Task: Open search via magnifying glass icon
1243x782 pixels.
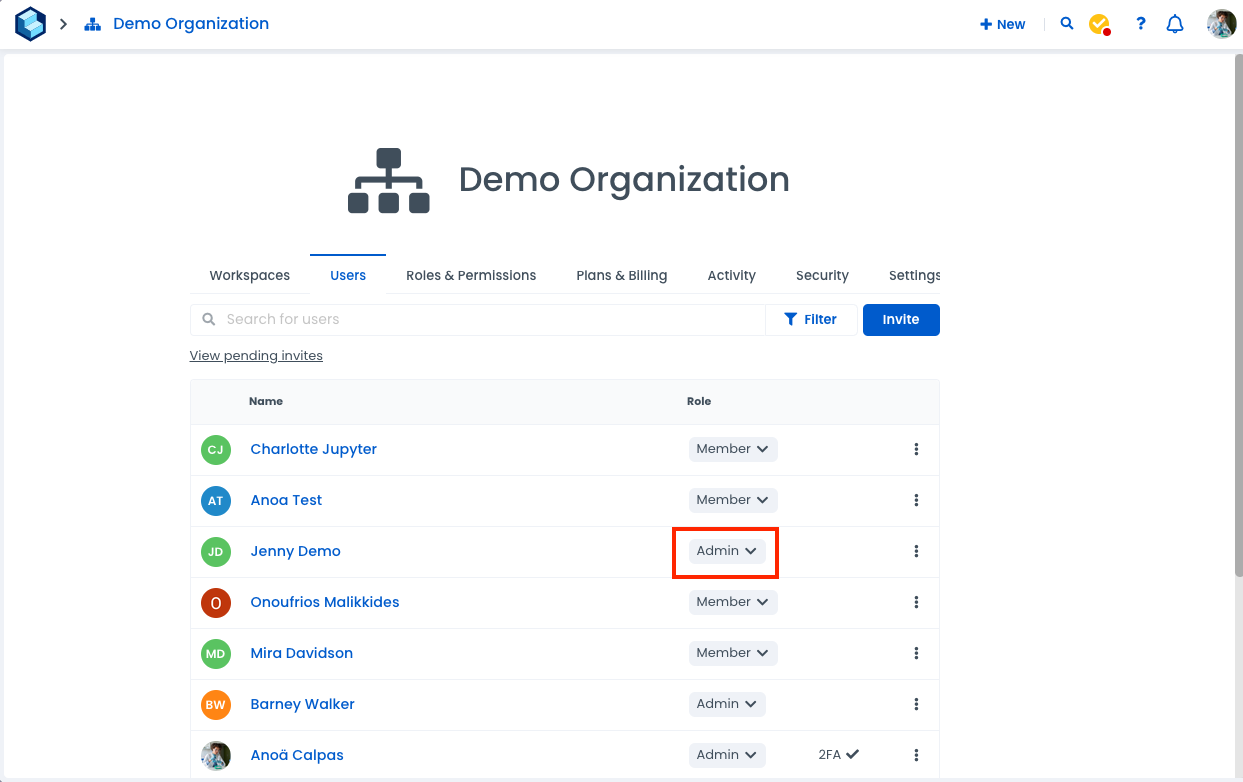Action: [1067, 24]
